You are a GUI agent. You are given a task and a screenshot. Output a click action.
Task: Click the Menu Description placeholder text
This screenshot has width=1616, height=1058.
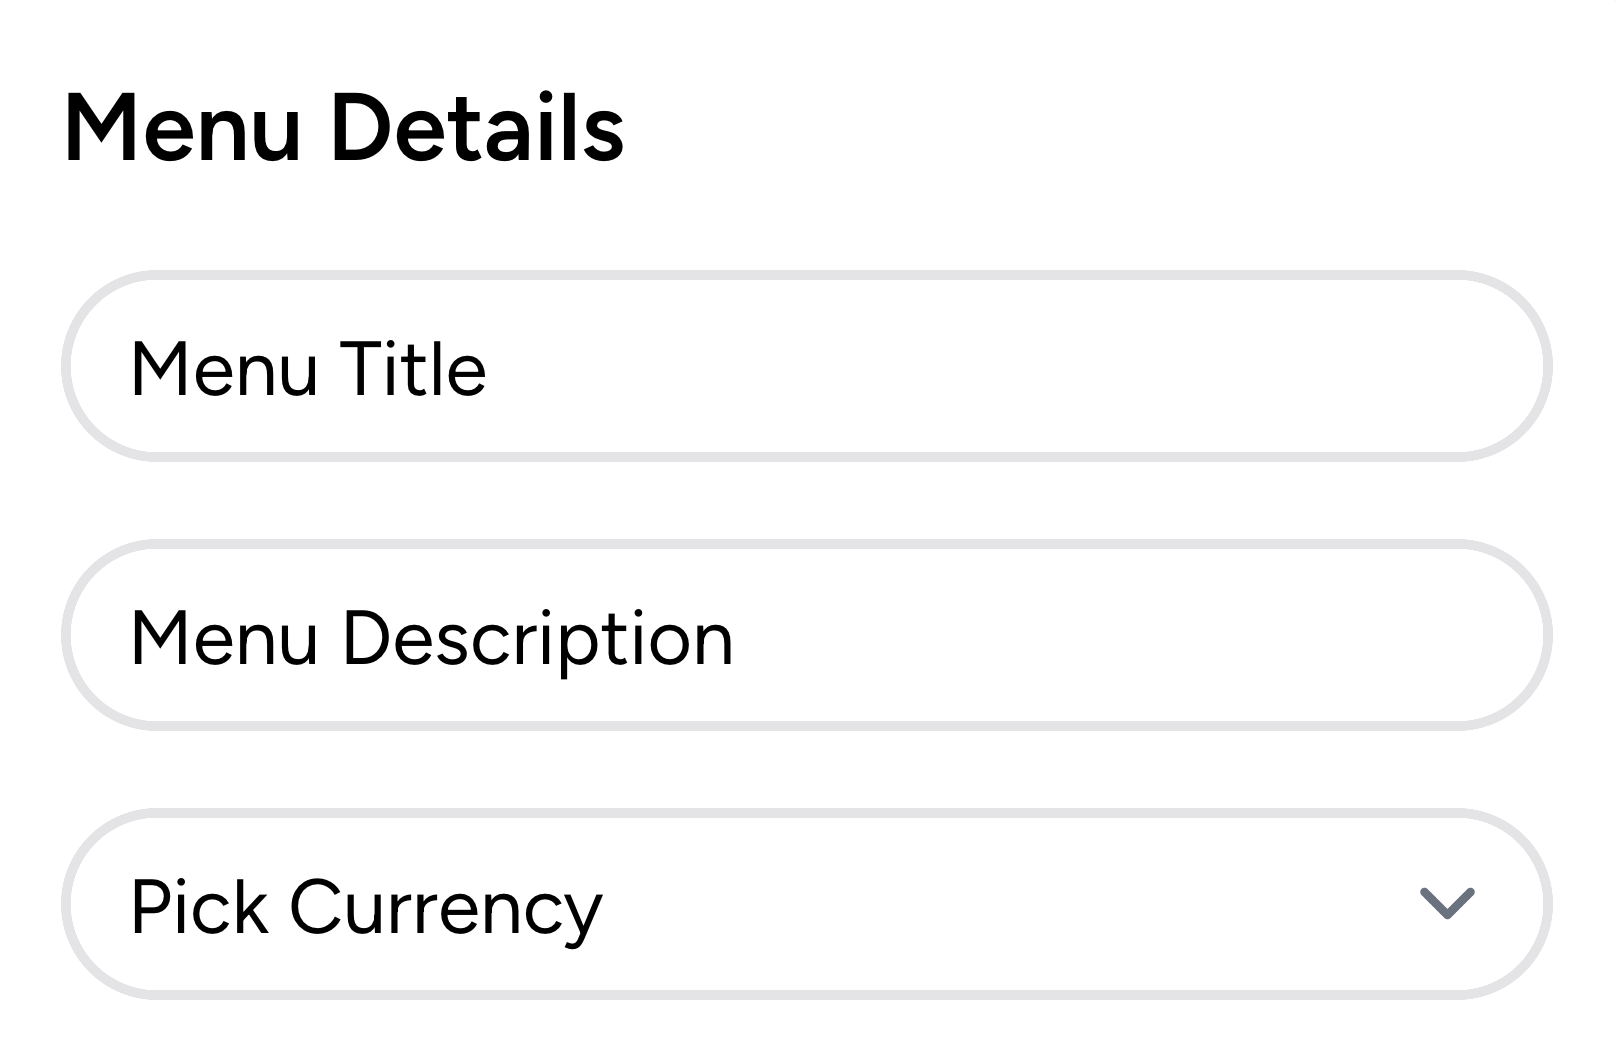coord(432,640)
